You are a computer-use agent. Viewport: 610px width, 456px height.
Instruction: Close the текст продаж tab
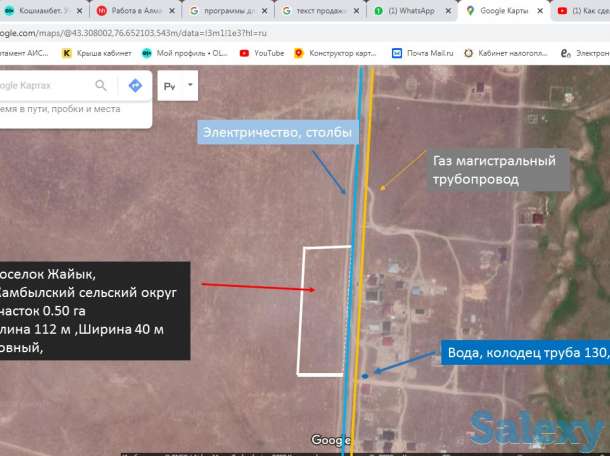click(356, 11)
